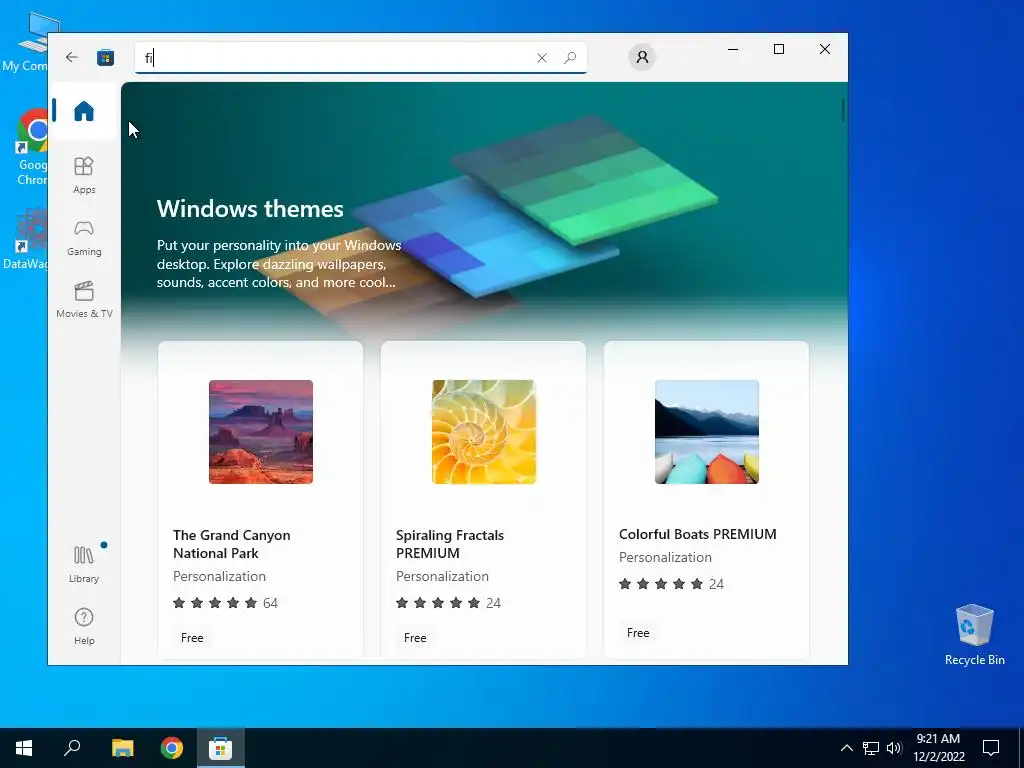Open the notification center icon
1024x768 pixels.
point(991,748)
